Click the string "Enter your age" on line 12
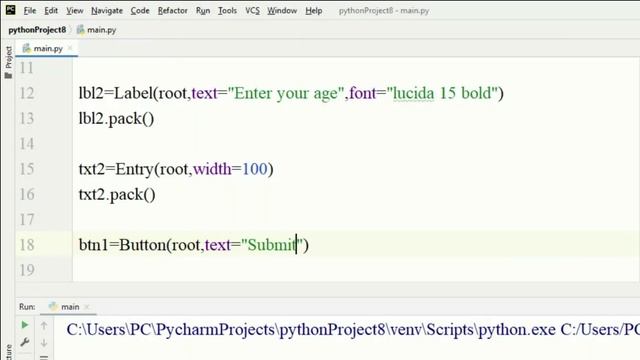 coord(286,93)
